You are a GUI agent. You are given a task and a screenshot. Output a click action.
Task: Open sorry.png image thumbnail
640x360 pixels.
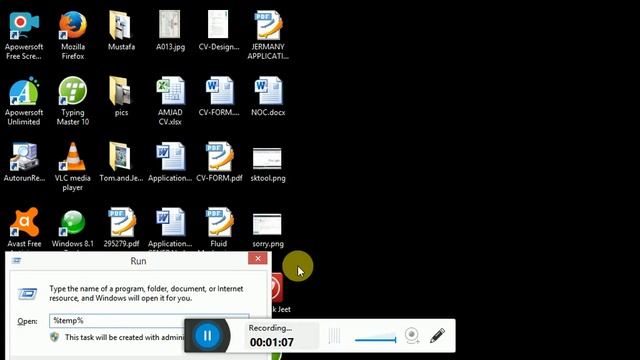click(268, 230)
